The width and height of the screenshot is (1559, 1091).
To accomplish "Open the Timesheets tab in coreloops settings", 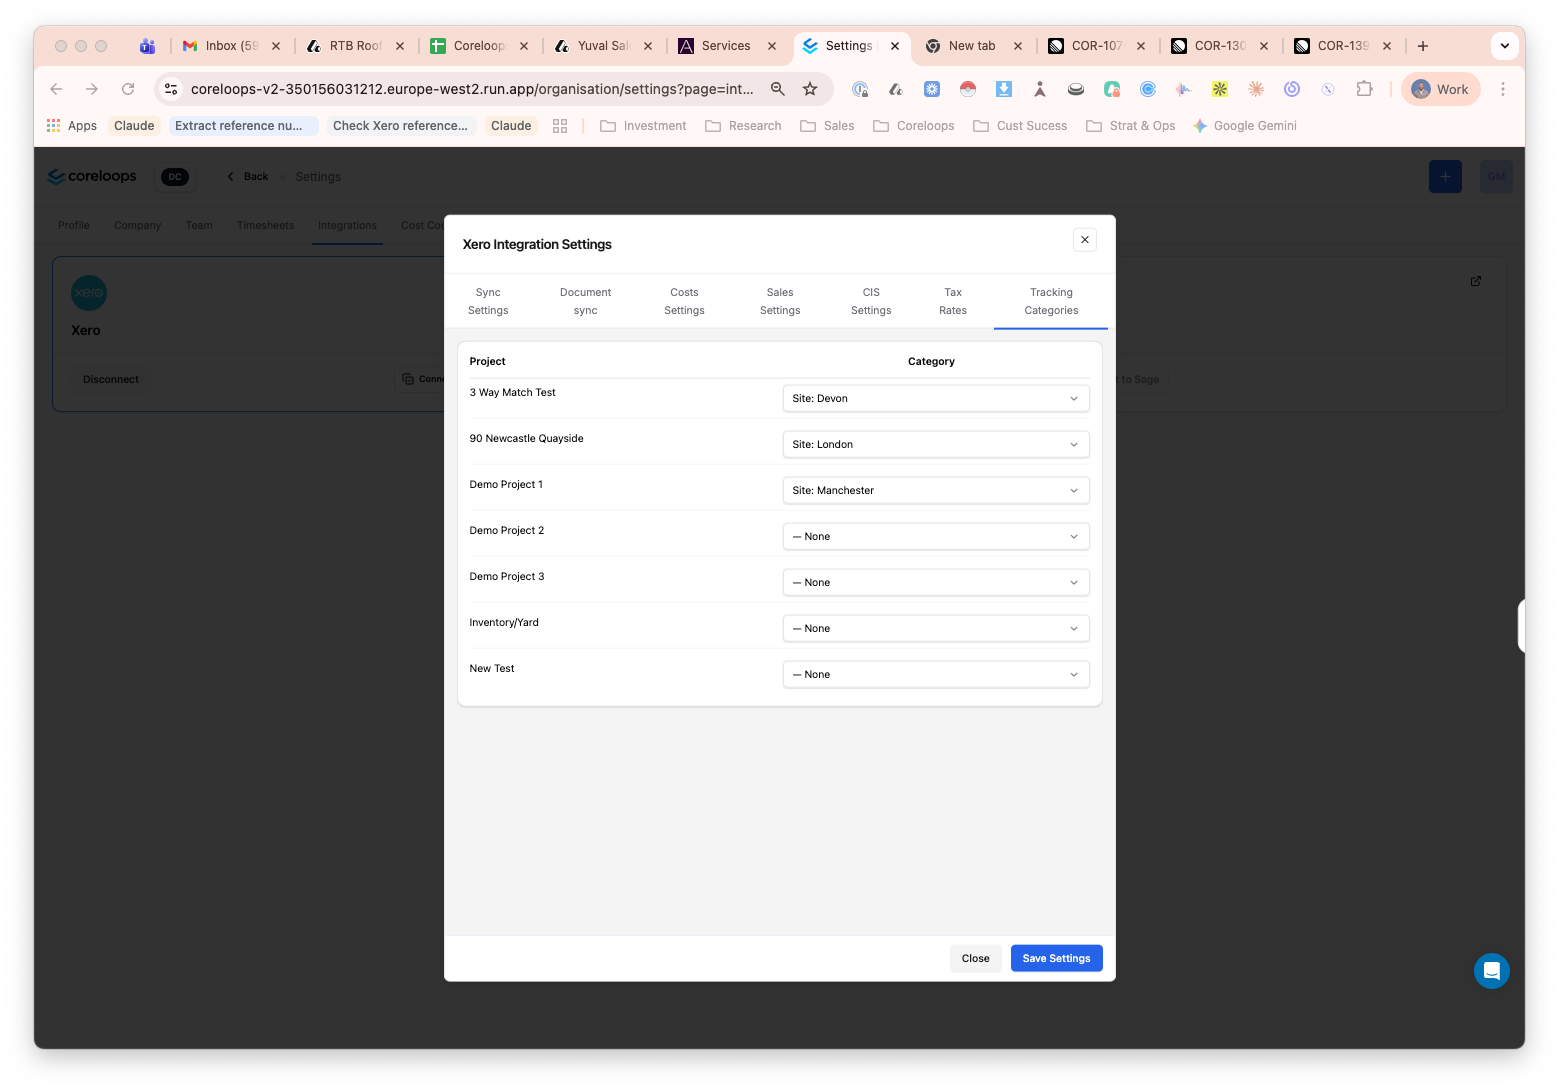I will (265, 225).
